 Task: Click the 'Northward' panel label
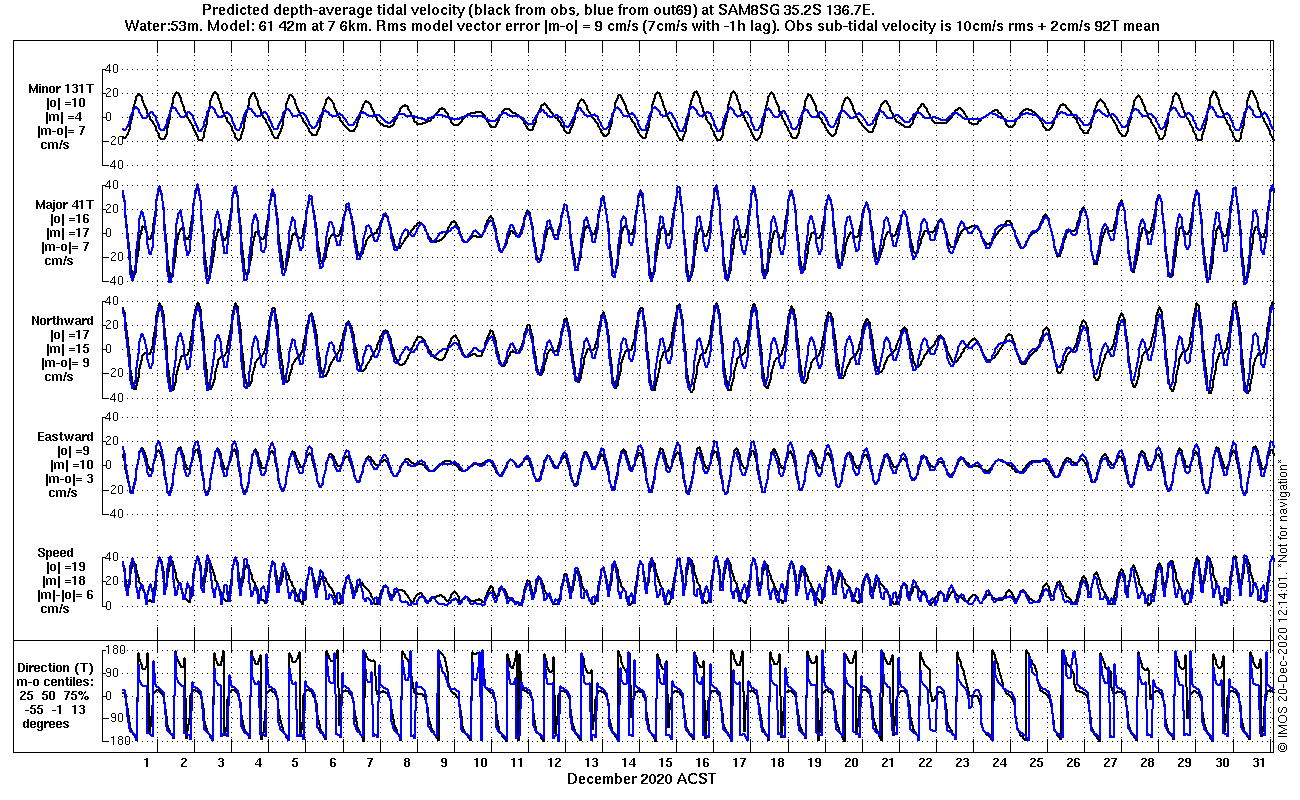coord(63,321)
